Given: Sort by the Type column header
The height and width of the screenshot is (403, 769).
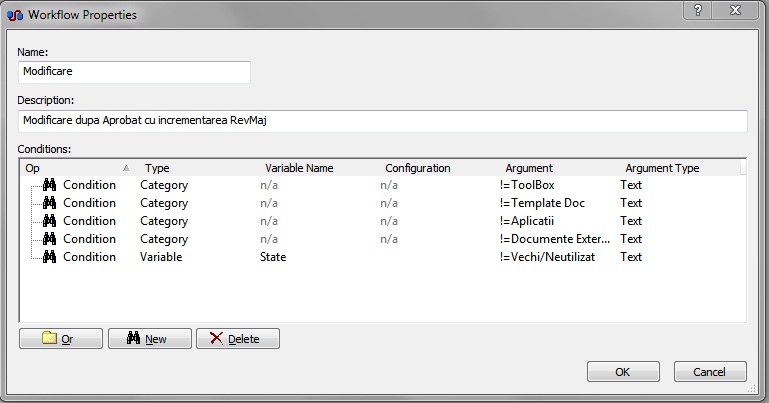Looking at the screenshot, I should pyautogui.click(x=199, y=168).
